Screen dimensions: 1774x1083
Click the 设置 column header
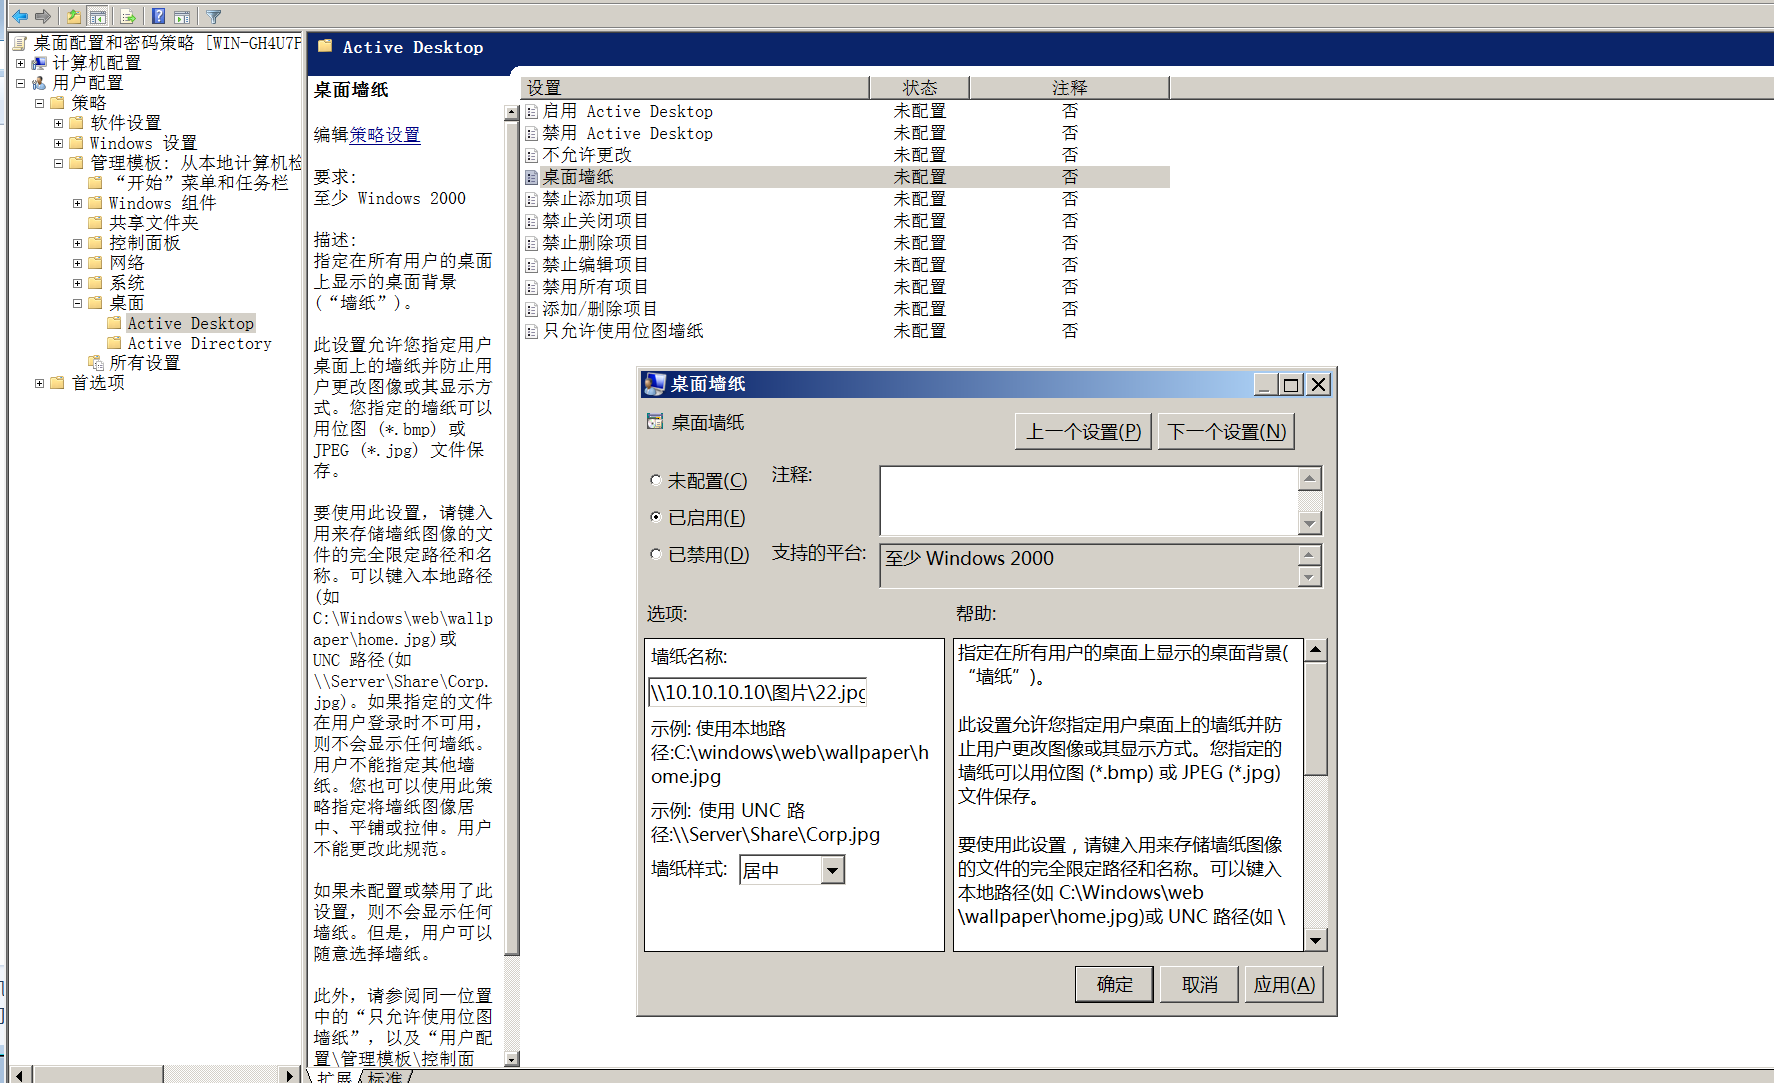(695, 88)
